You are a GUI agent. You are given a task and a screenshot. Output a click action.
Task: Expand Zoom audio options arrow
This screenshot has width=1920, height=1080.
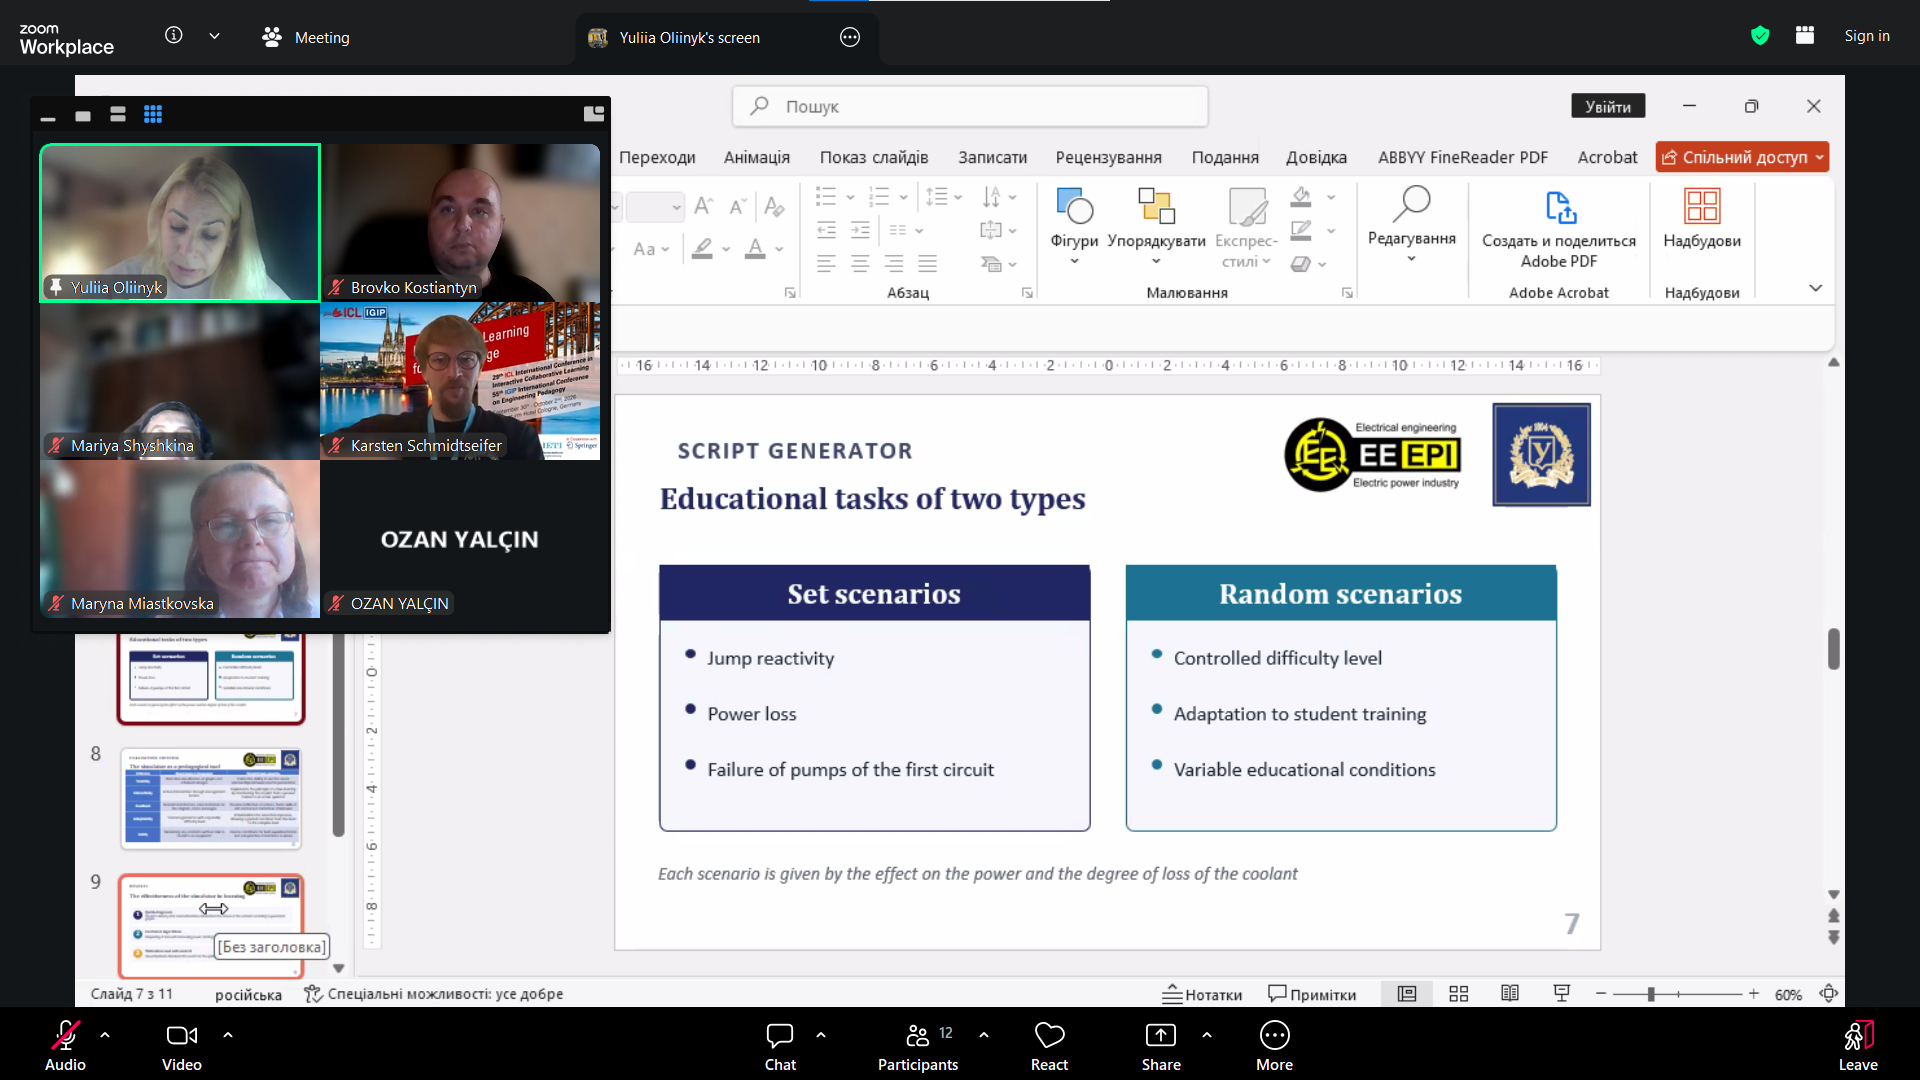coord(105,1036)
